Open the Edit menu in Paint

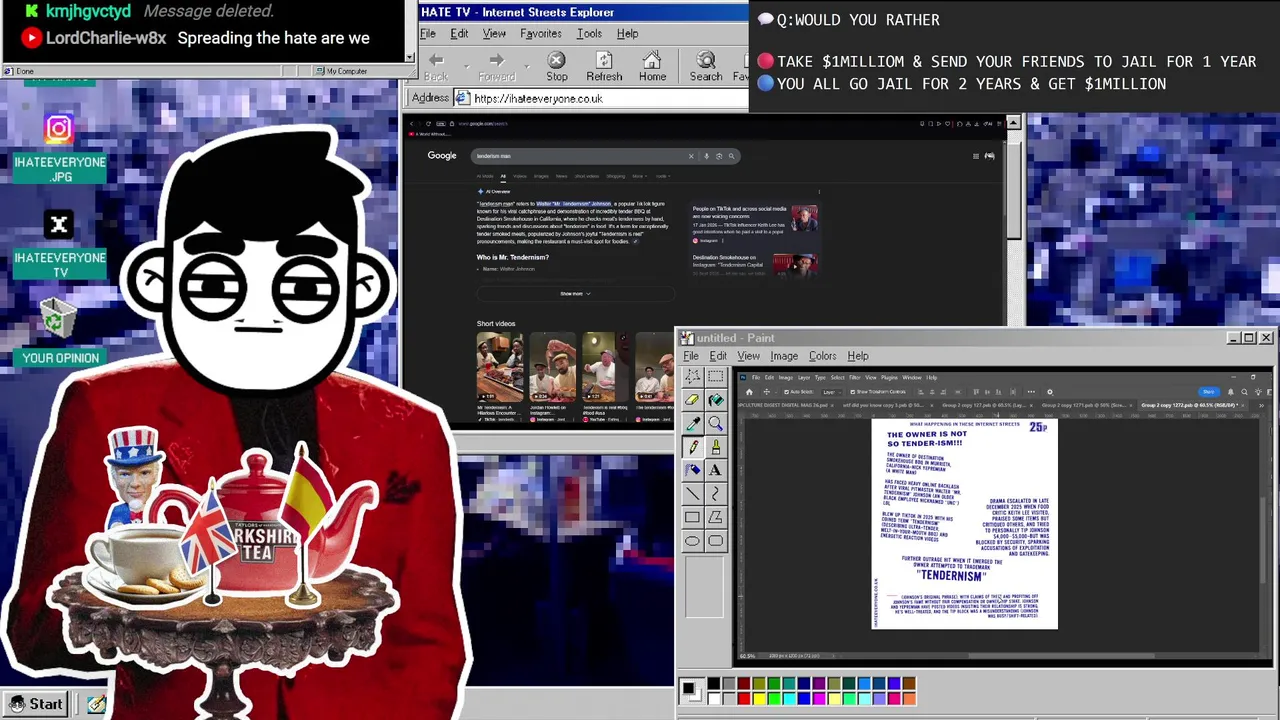tap(718, 356)
